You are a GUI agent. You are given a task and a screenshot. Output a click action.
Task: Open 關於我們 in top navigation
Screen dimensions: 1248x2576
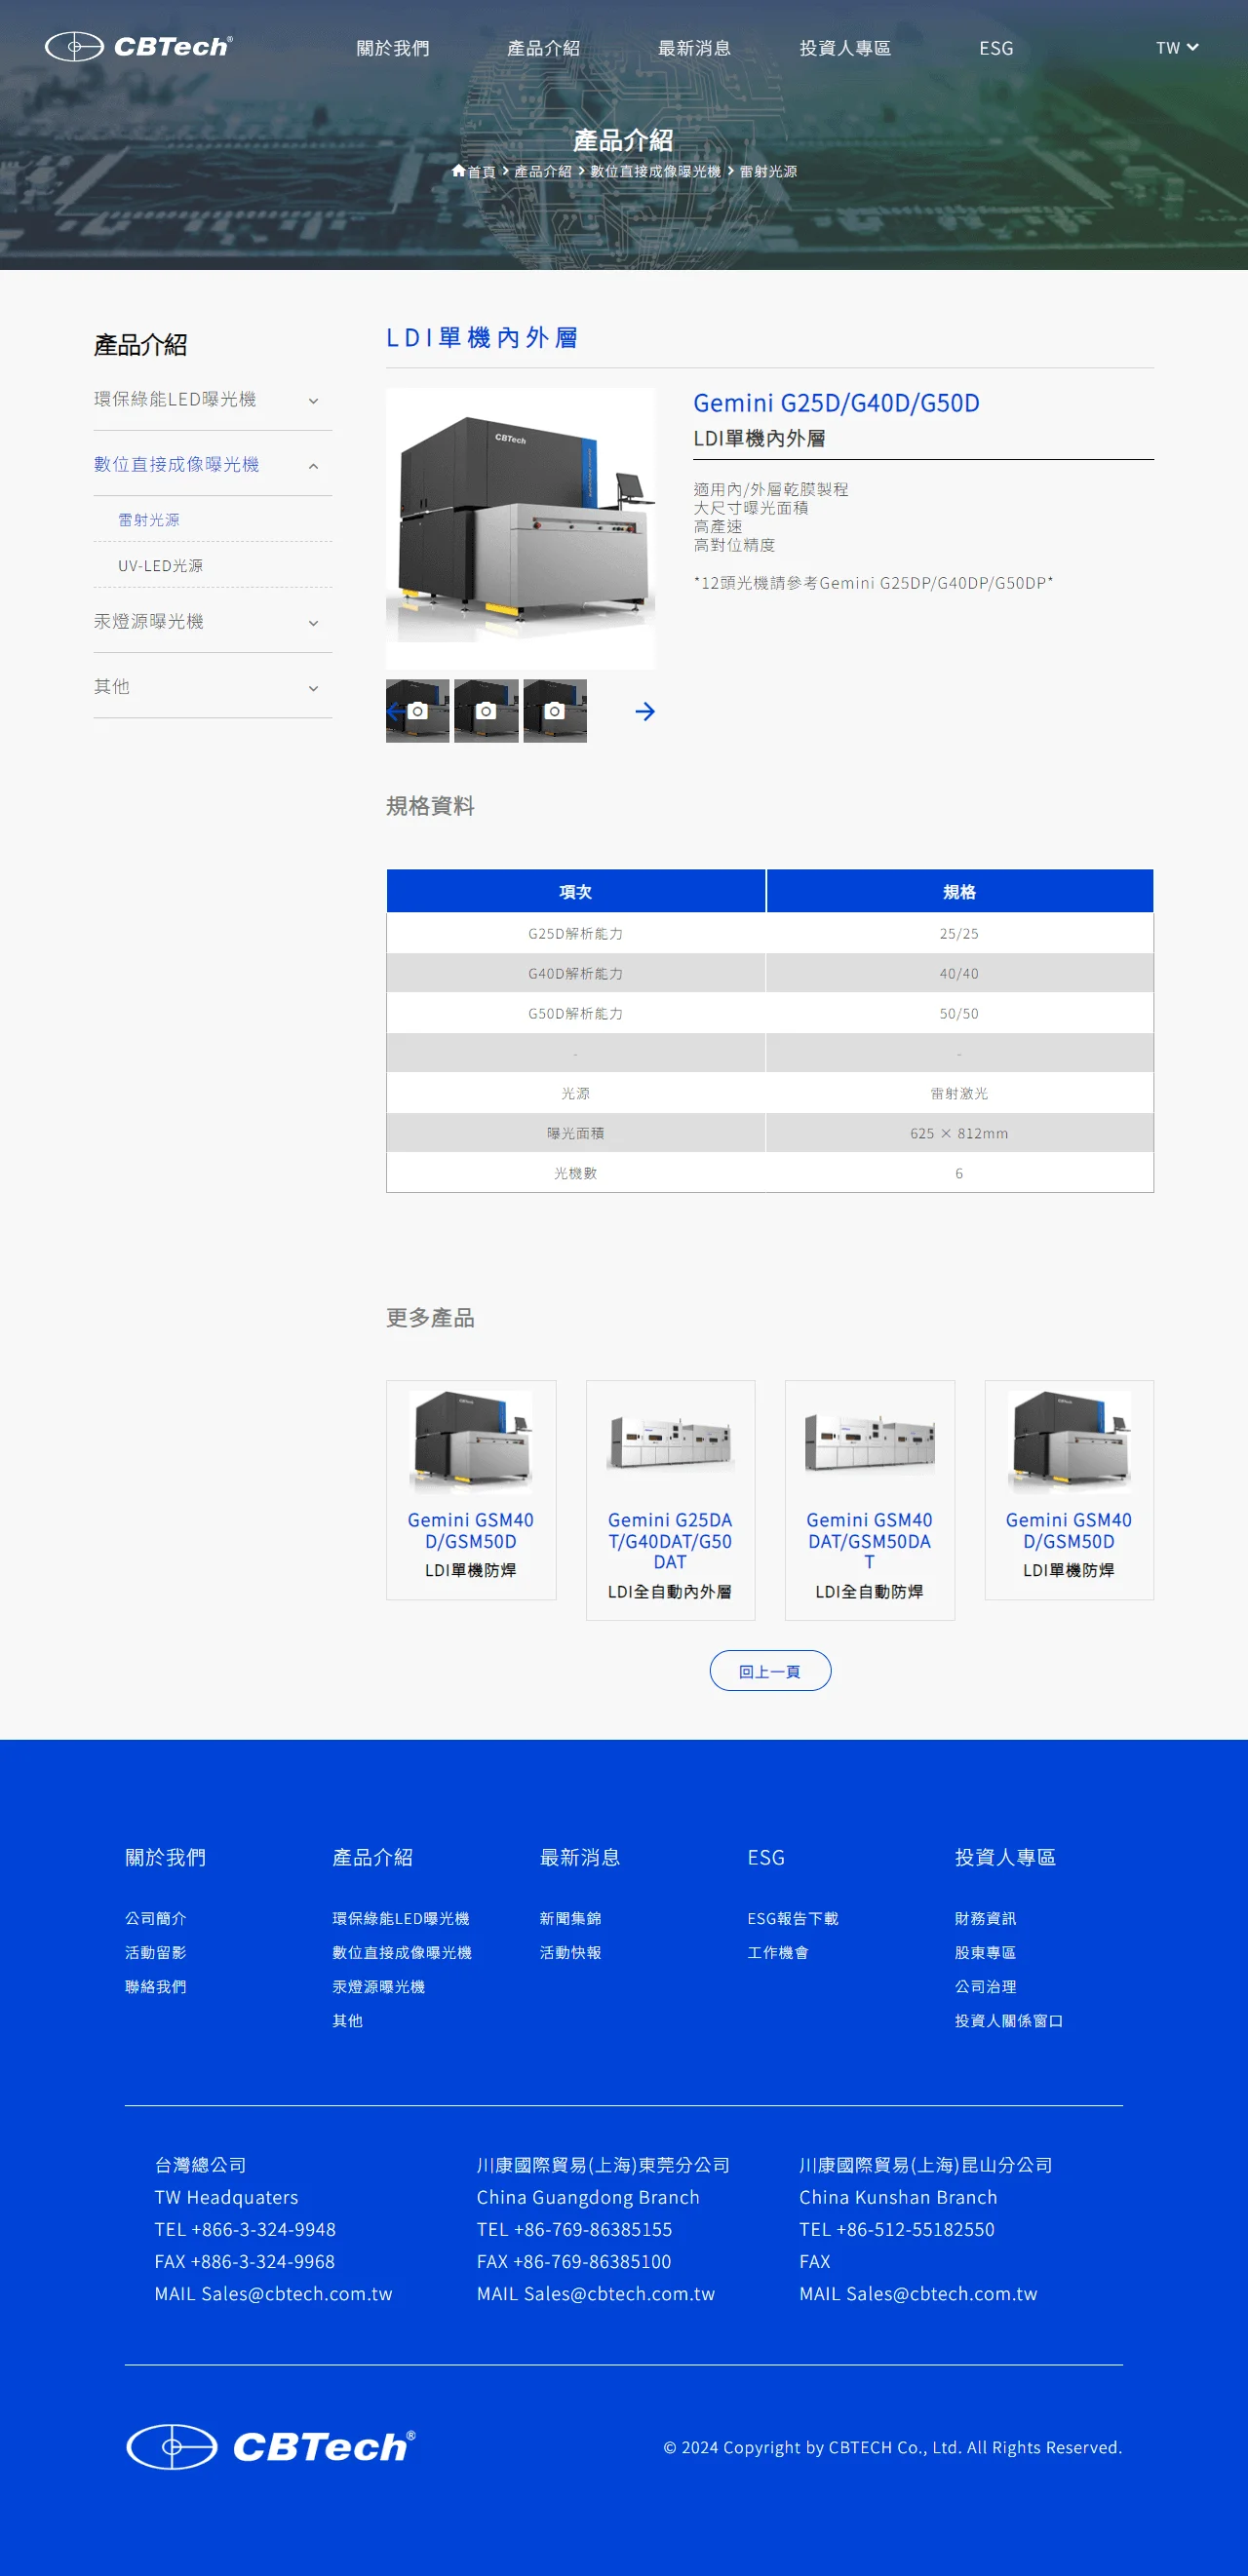393,48
